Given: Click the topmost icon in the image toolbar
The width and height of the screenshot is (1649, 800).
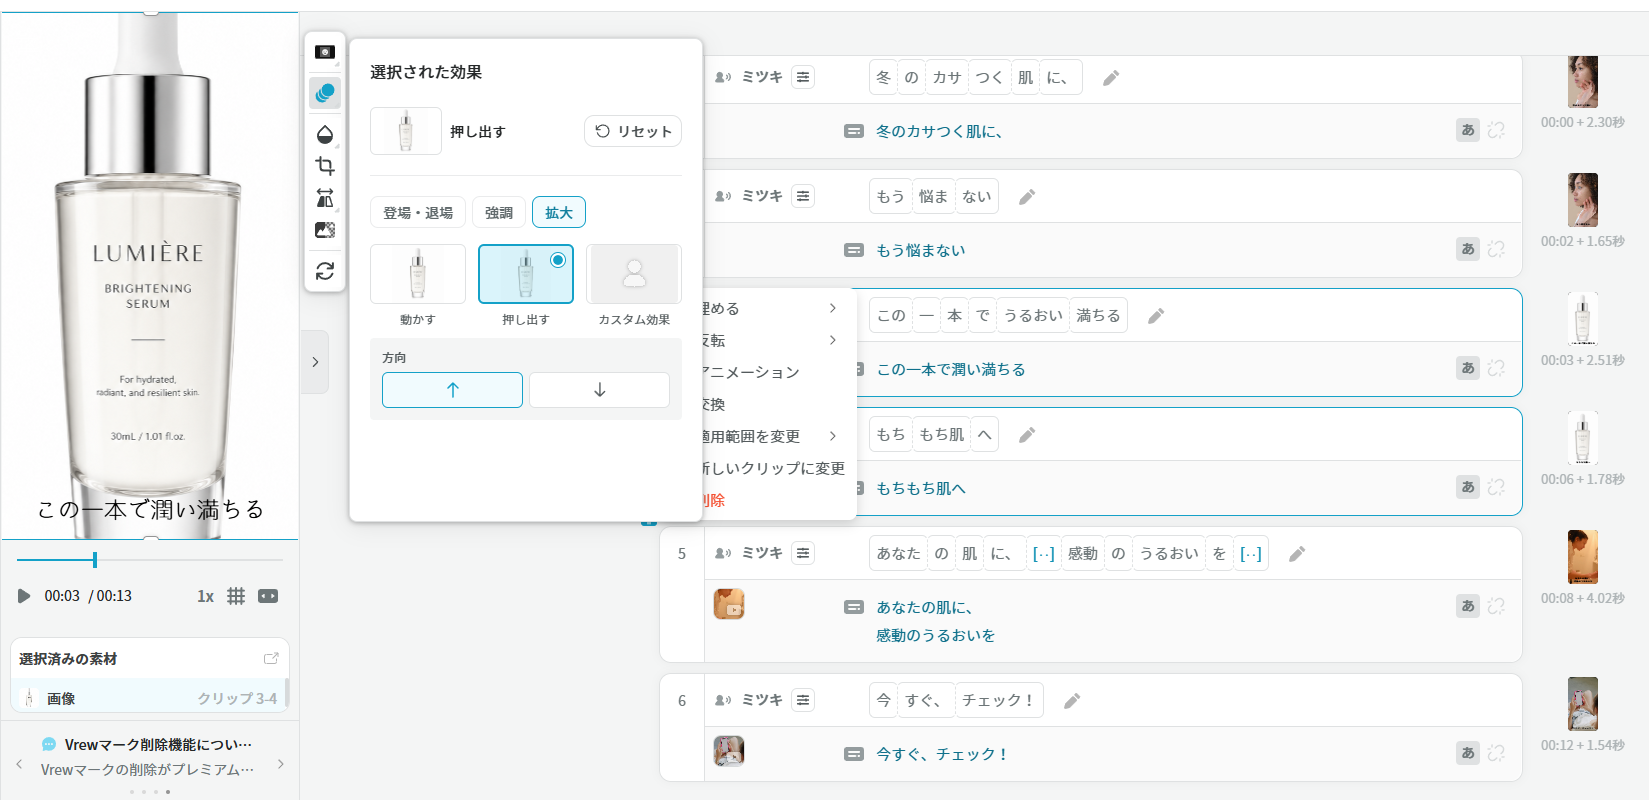Looking at the screenshot, I should (x=325, y=52).
